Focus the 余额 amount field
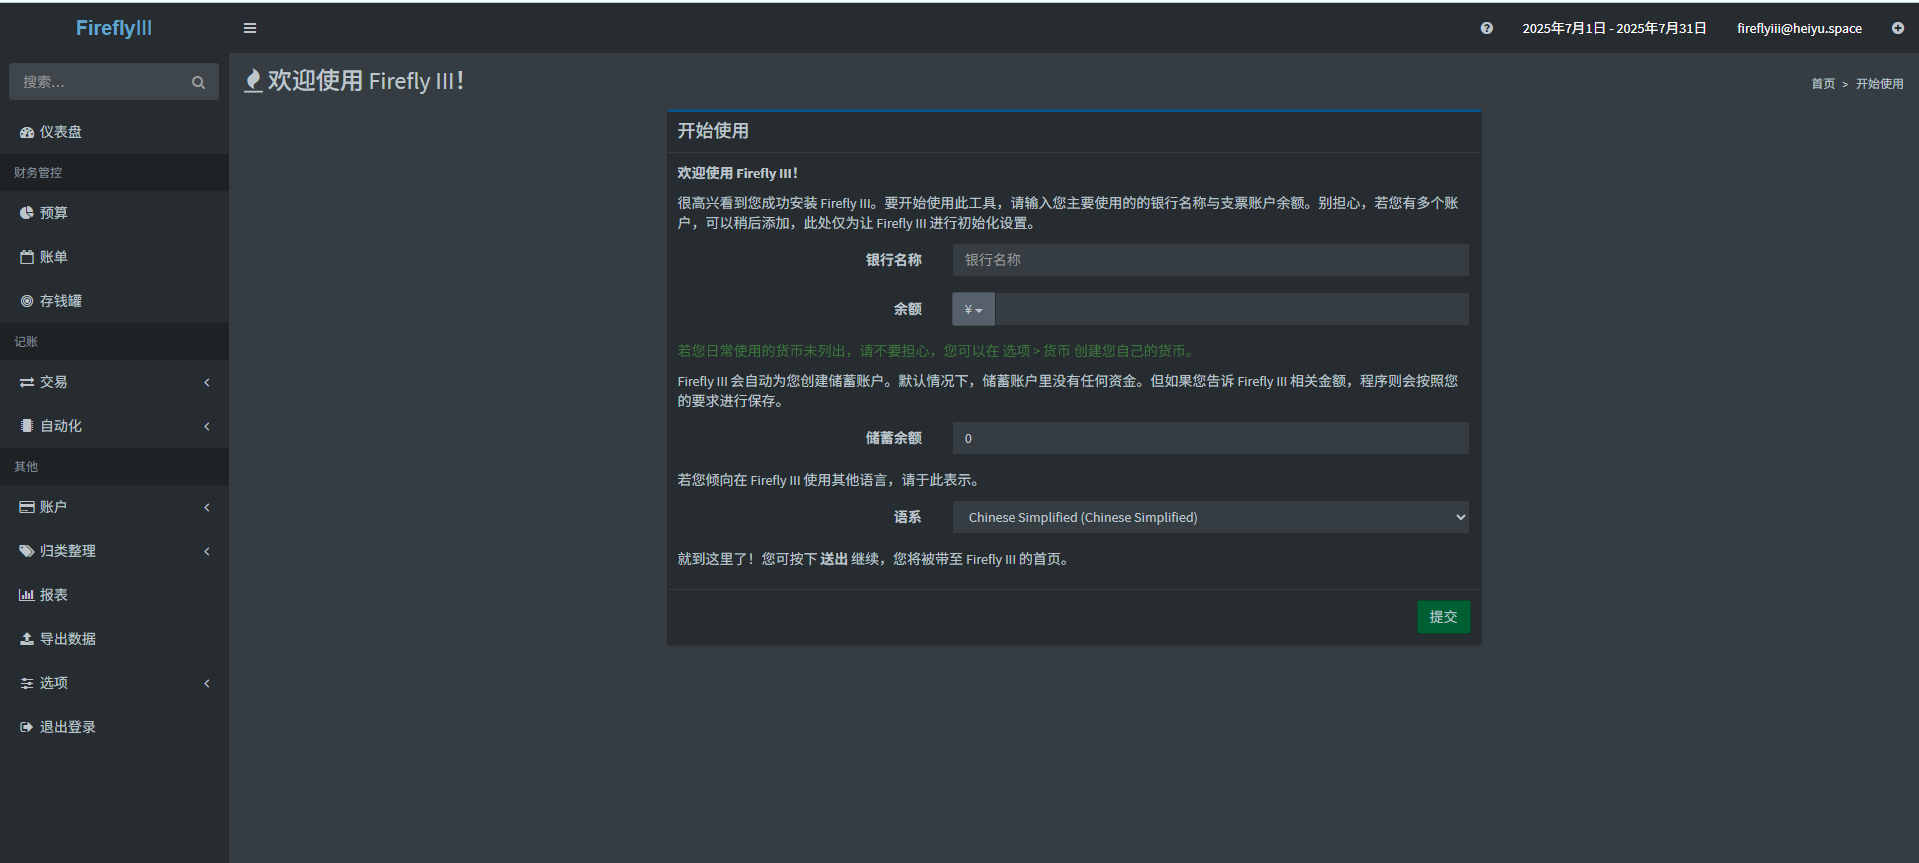The height and width of the screenshot is (863, 1919). pyautogui.click(x=1231, y=309)
